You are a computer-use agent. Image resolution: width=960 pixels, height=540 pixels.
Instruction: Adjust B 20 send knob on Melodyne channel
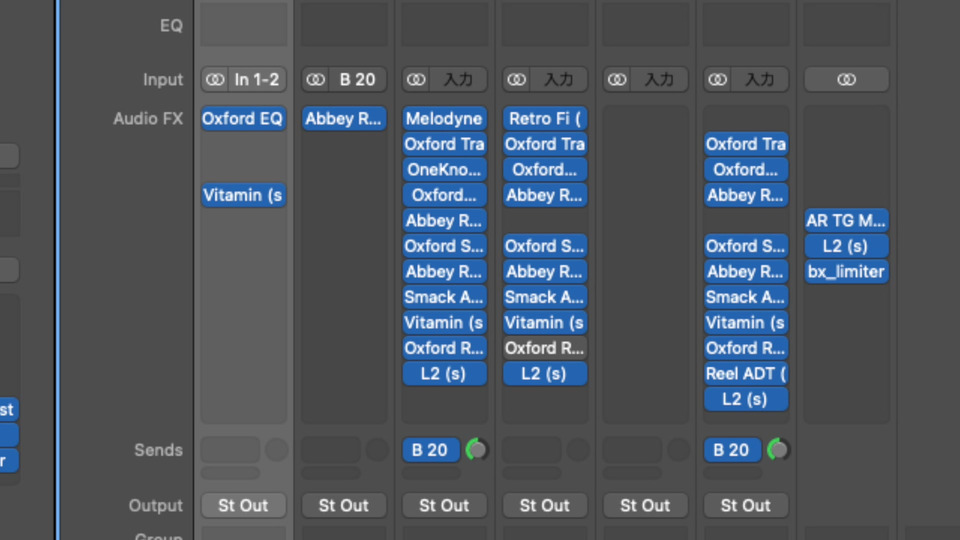(477, 450)
